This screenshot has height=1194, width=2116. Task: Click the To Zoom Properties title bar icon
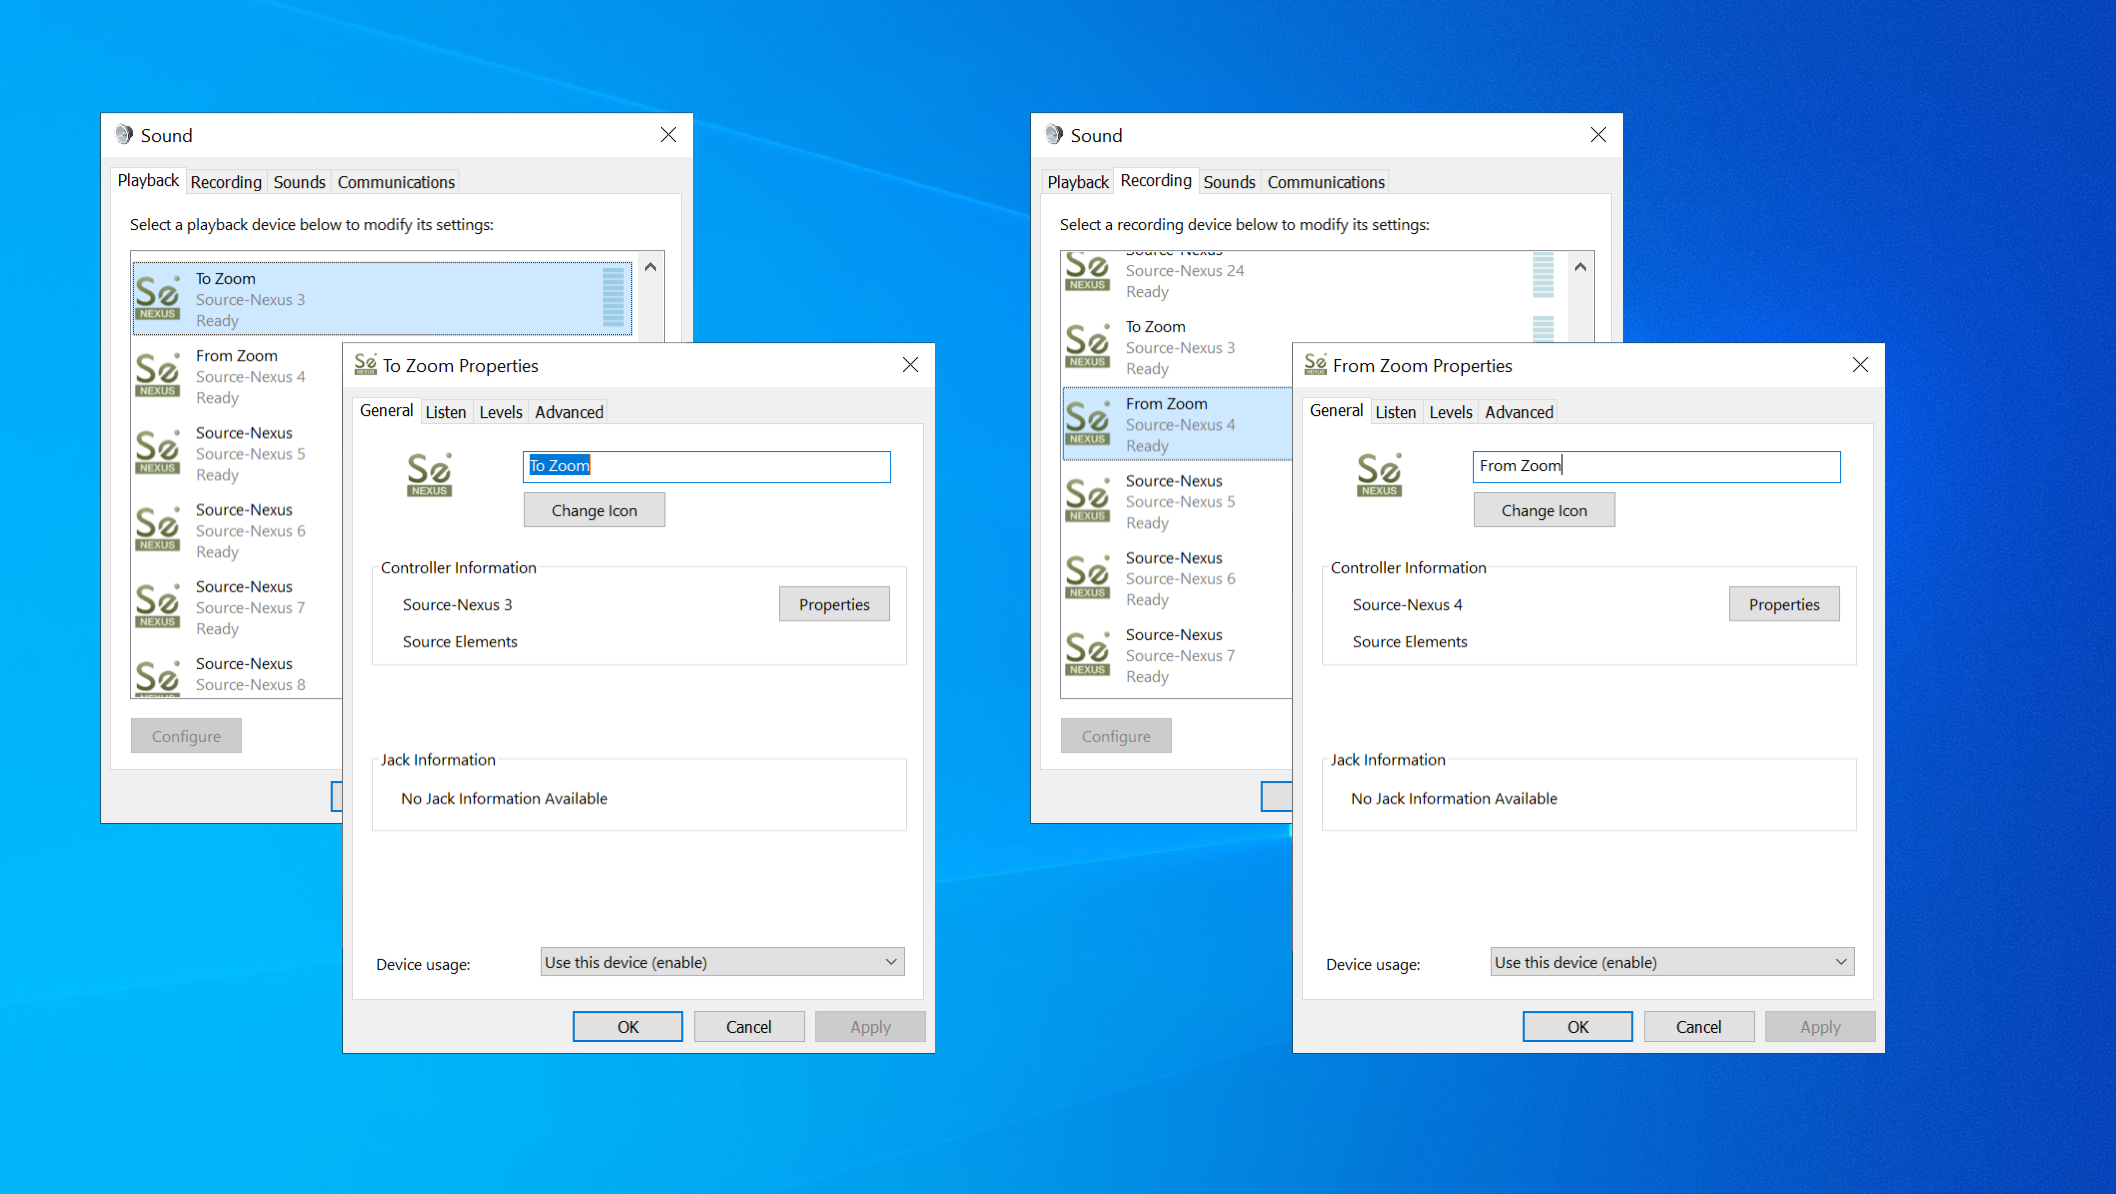366,365
